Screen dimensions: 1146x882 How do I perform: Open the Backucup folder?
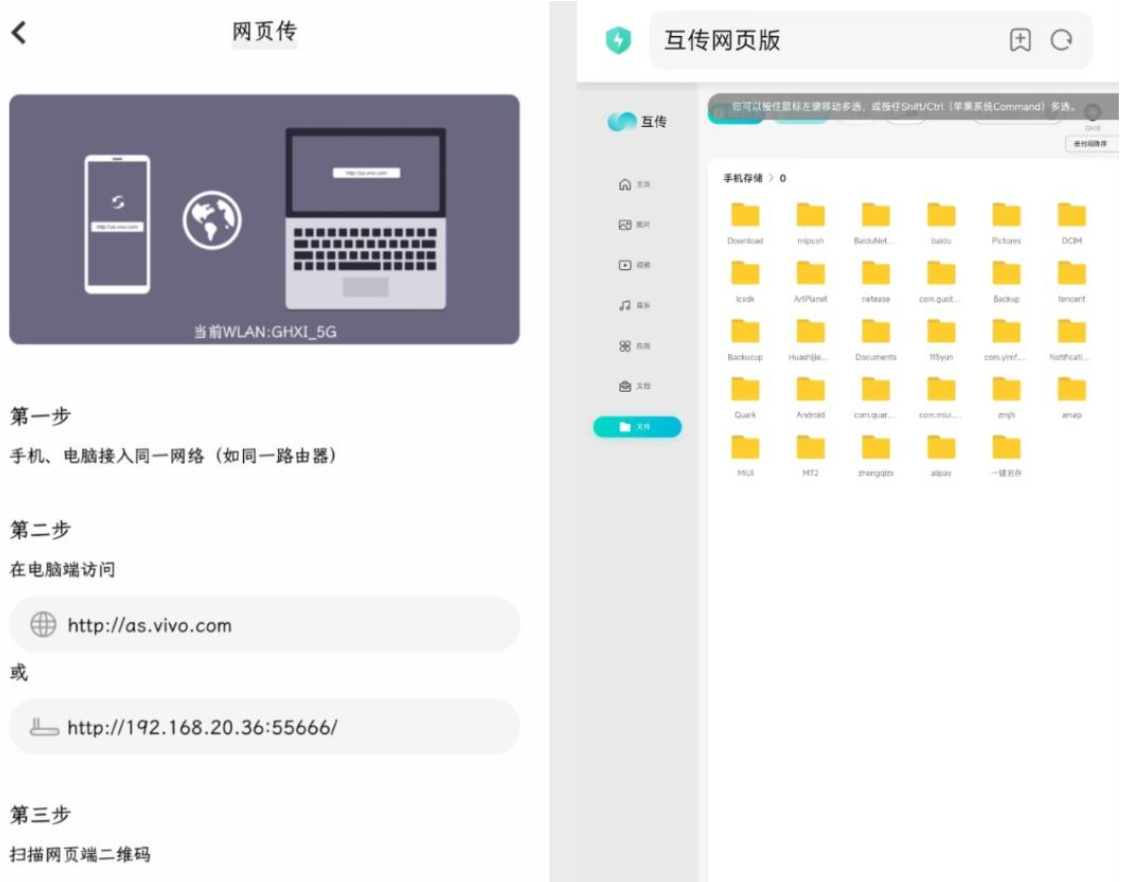click(745, 340)
